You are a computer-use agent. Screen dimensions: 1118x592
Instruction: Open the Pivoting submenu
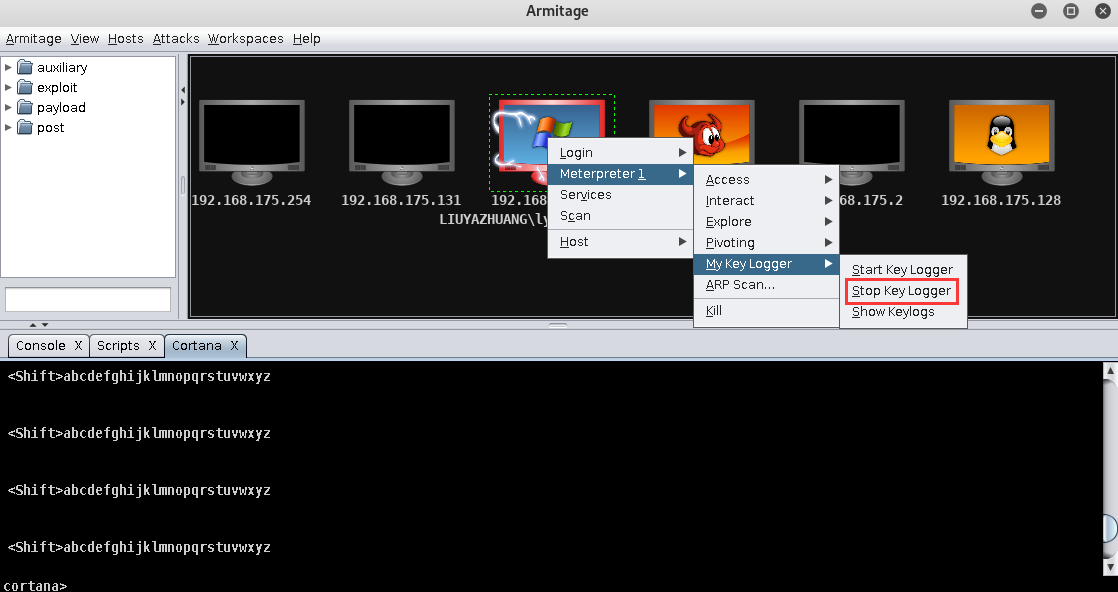pos(766,243)
